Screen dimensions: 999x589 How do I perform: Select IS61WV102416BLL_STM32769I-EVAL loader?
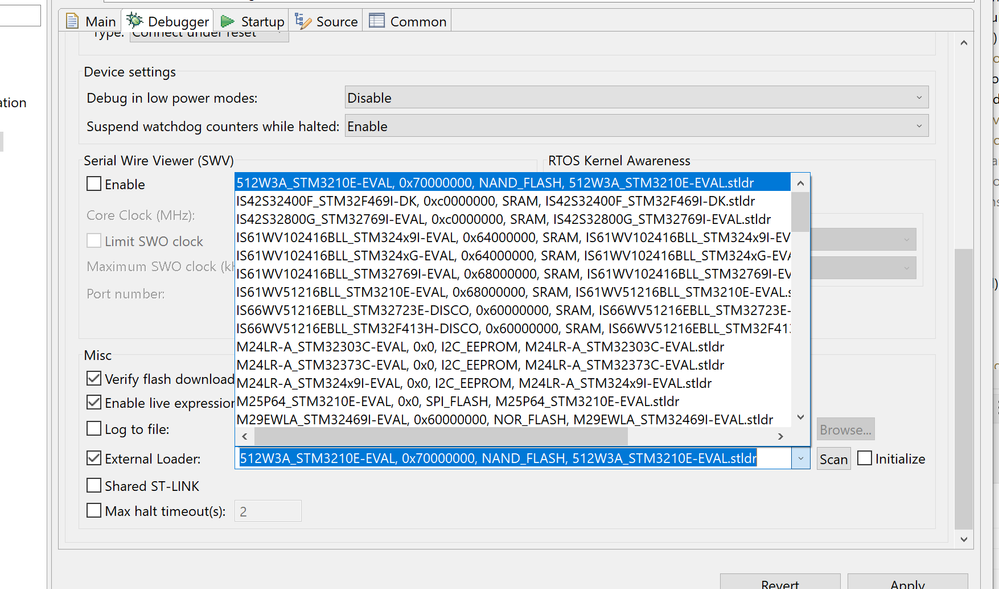[513, 274]
